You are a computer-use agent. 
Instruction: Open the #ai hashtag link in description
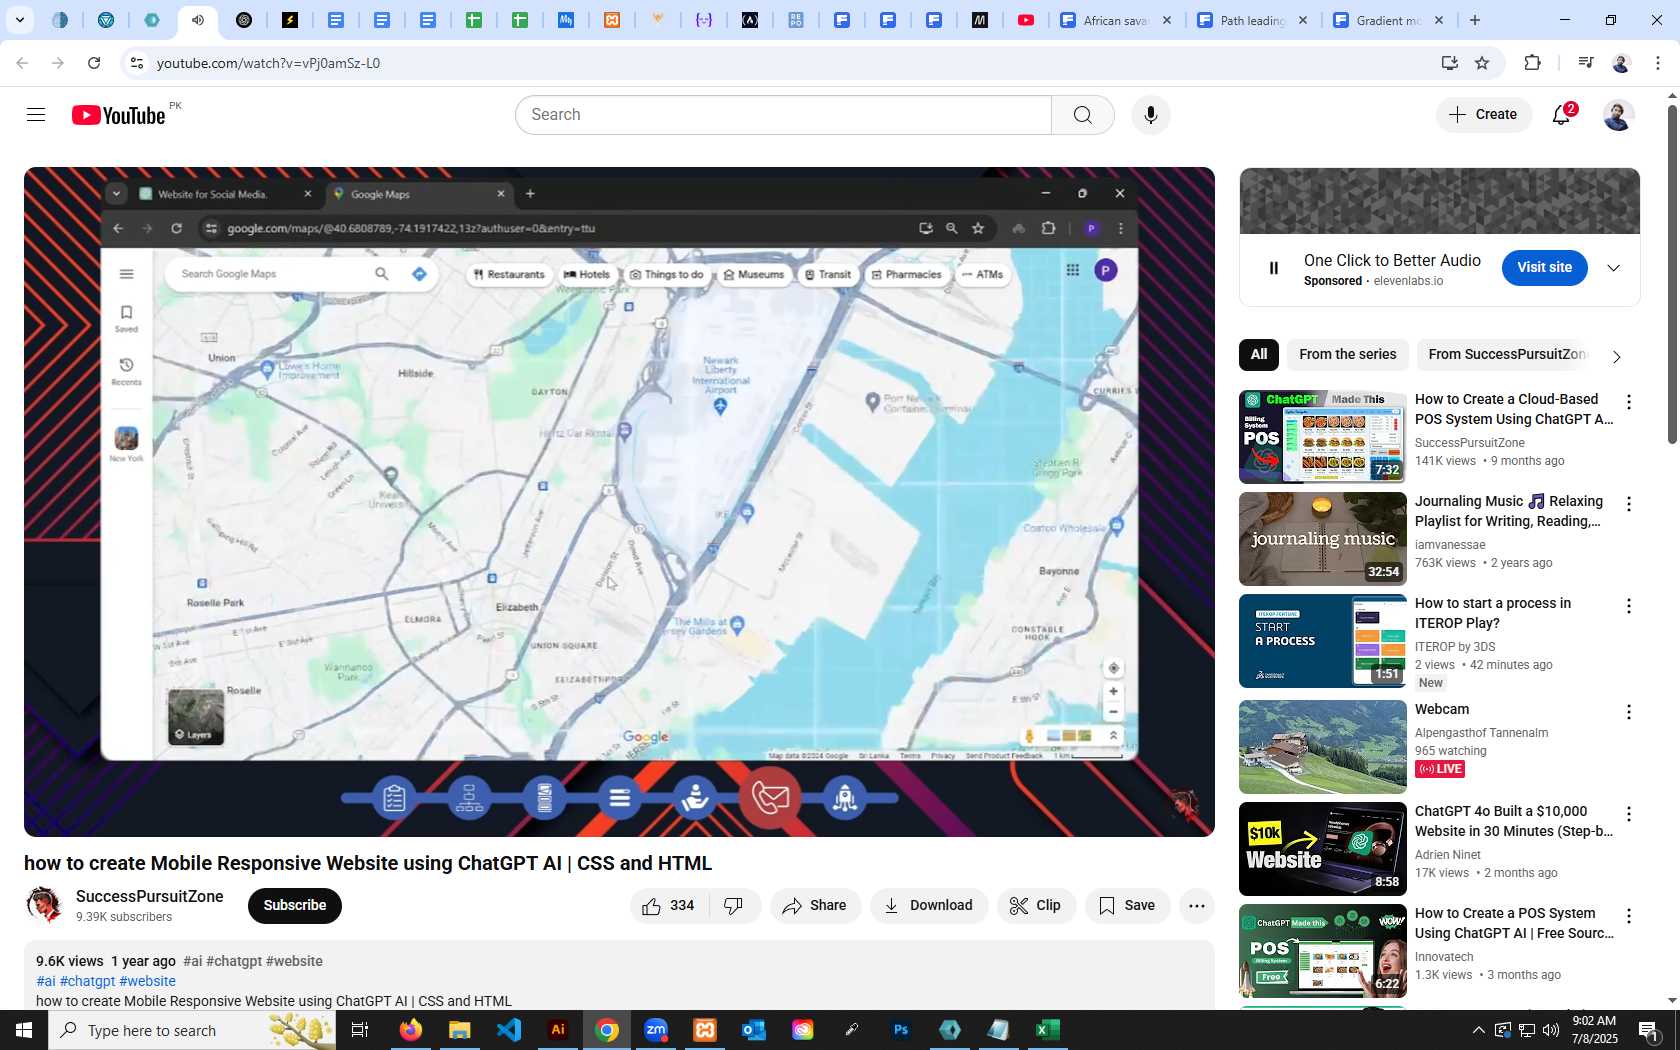pyautogui.click(x=46, y=982)
